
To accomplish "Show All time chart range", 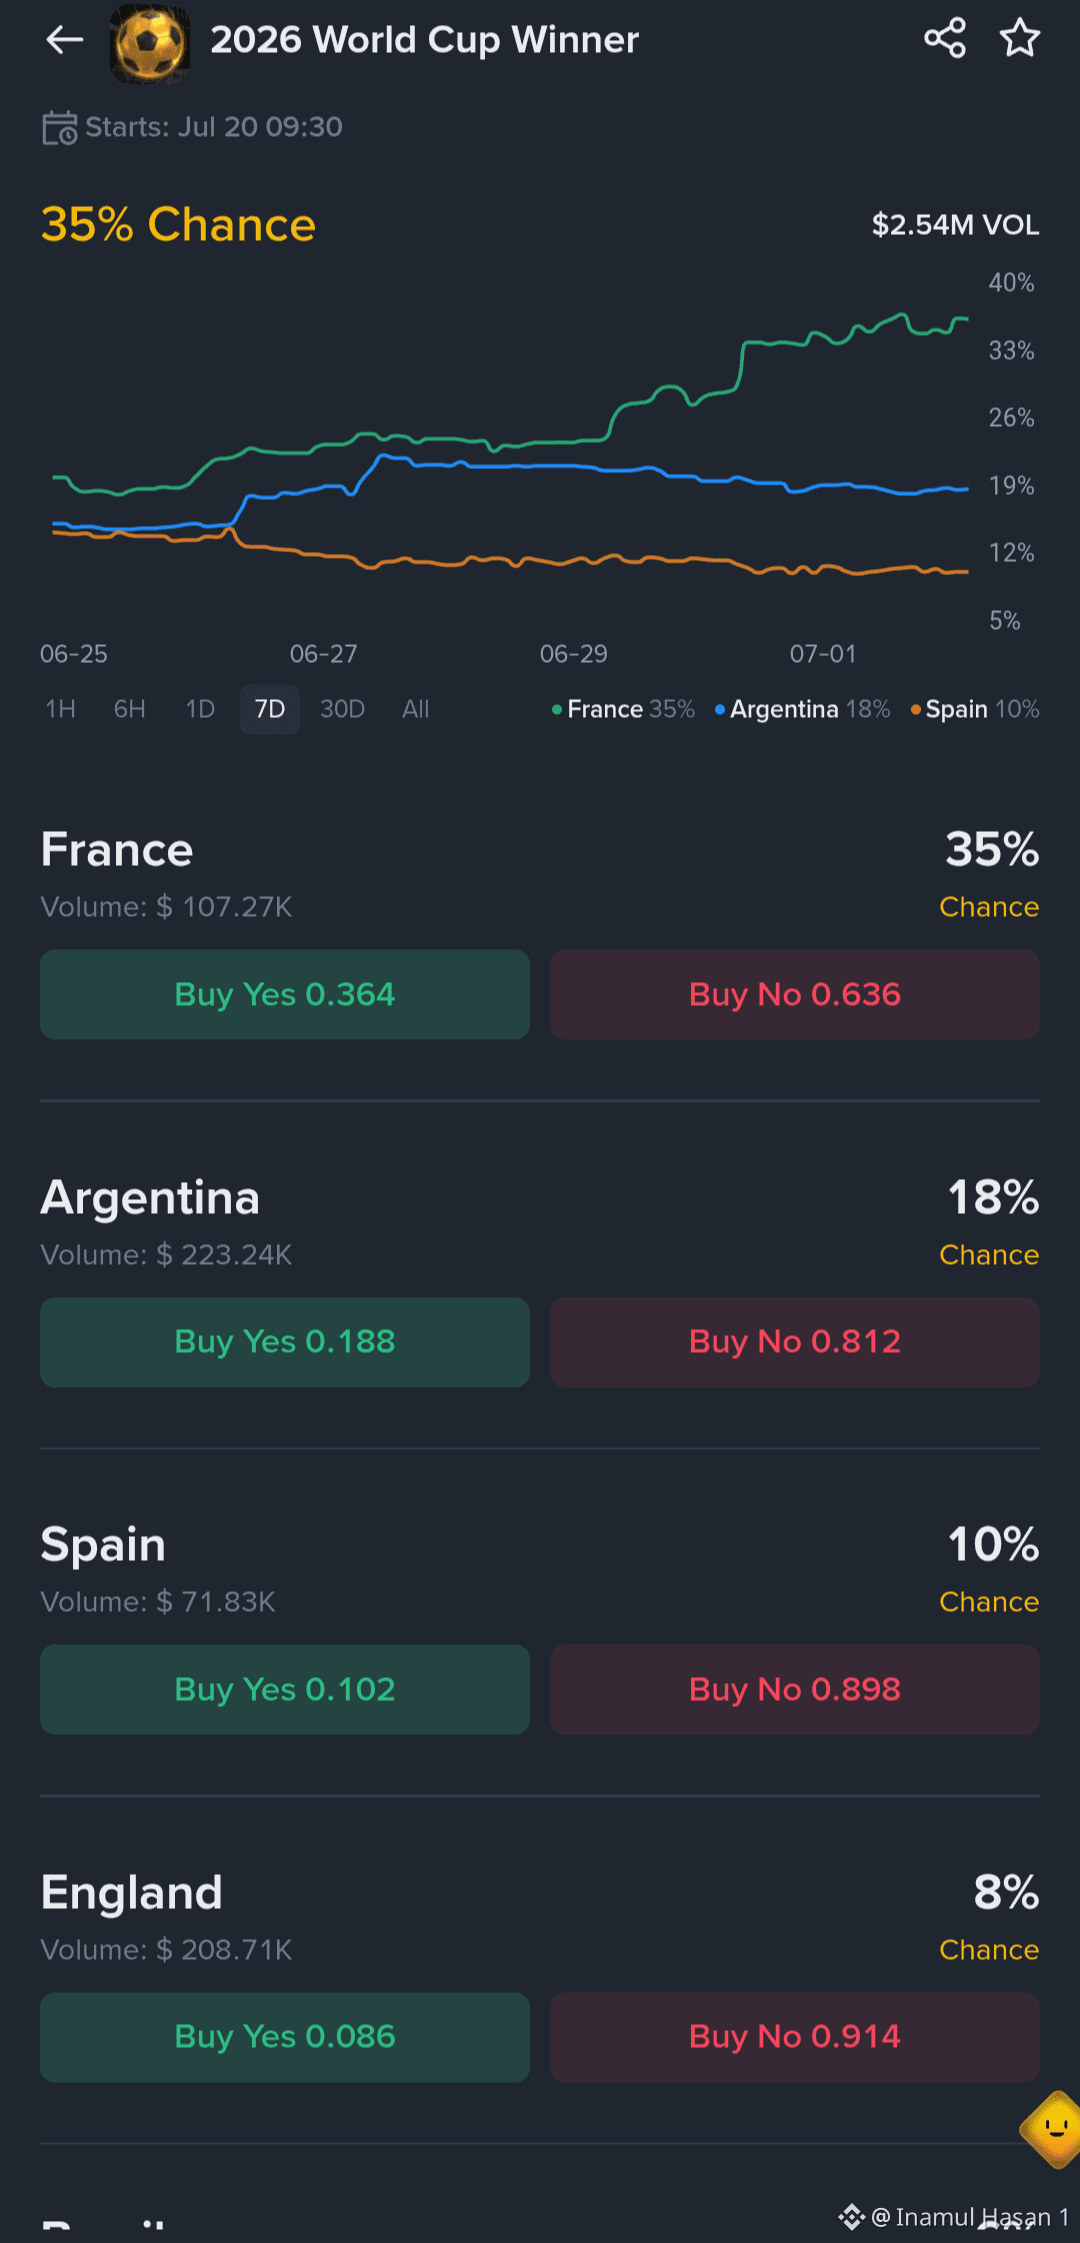I will (415, 709).
